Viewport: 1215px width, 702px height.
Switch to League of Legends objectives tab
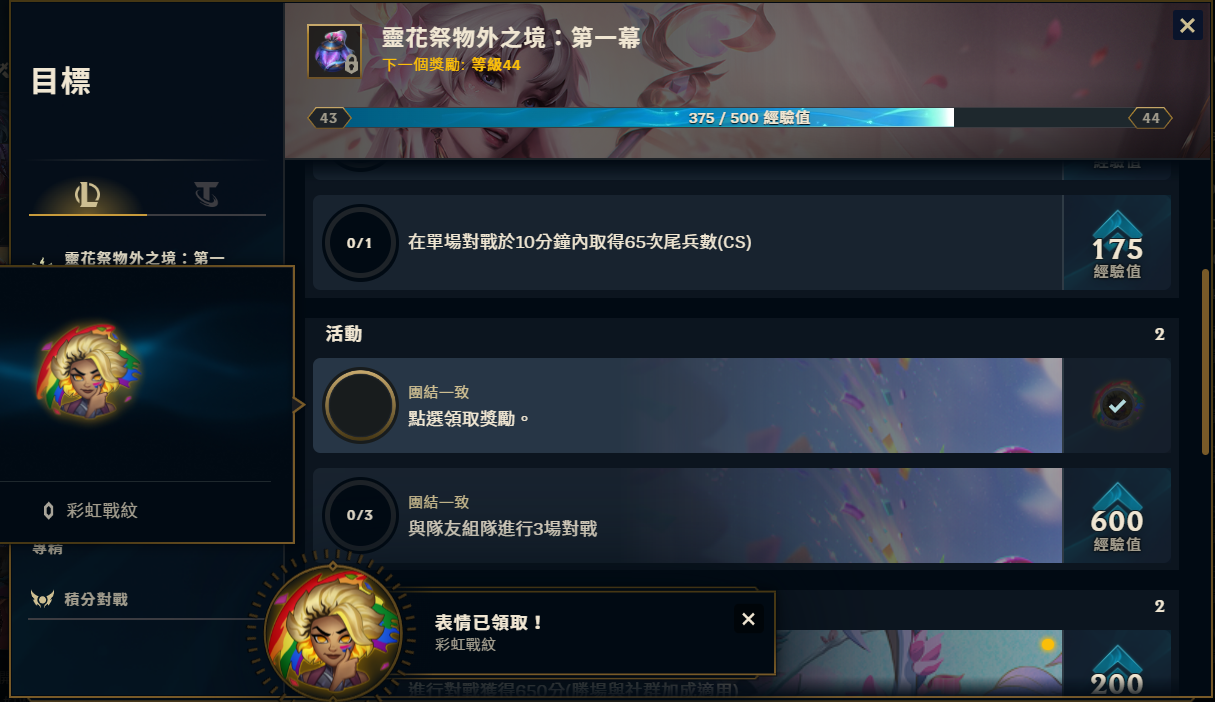tap(88, 195)
